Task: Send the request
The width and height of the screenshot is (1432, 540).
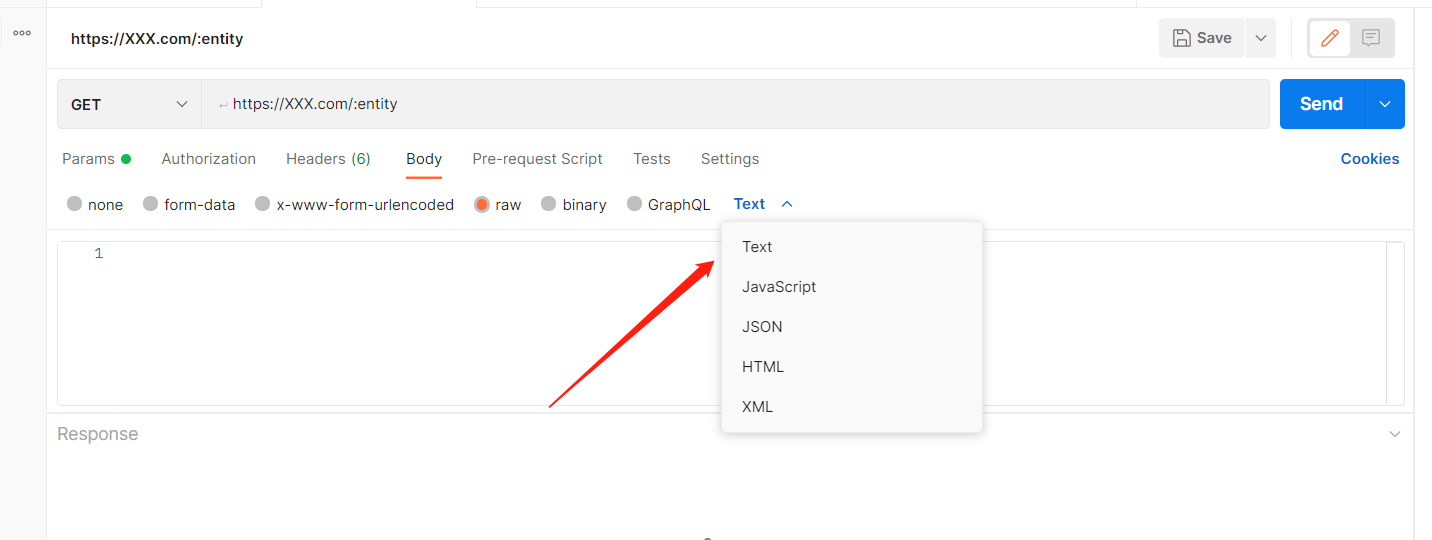Action: [1321, 104]
